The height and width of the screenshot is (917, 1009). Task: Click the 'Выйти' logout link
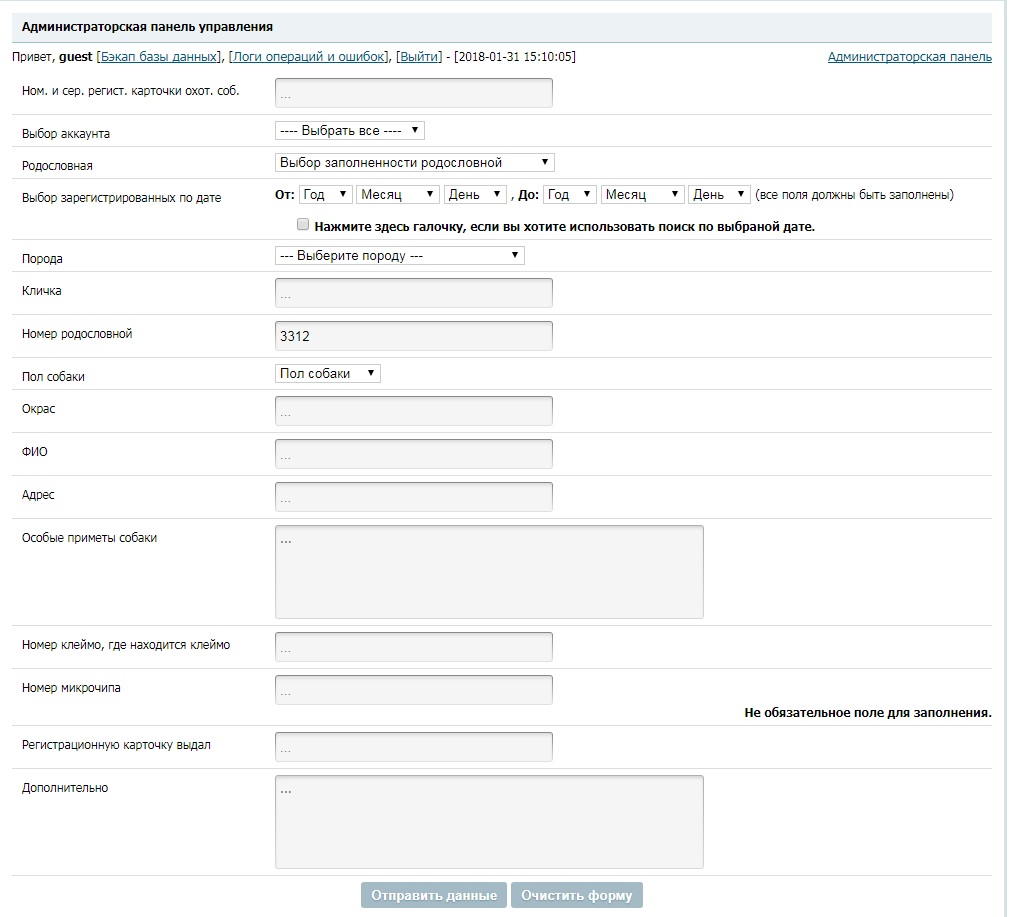coord(418,57)
